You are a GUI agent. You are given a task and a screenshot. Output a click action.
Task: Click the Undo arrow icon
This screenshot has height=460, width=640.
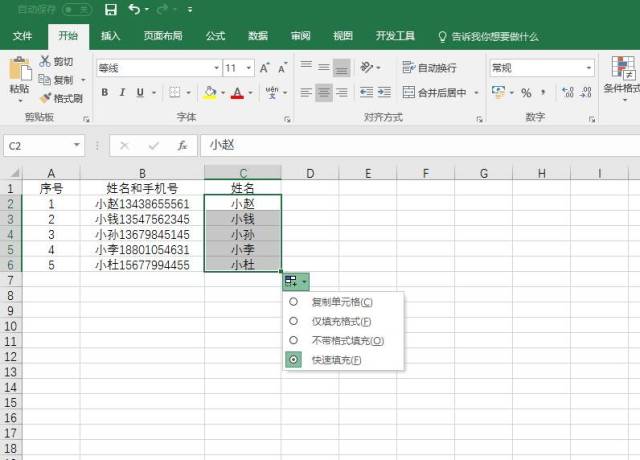click(134, 9)
